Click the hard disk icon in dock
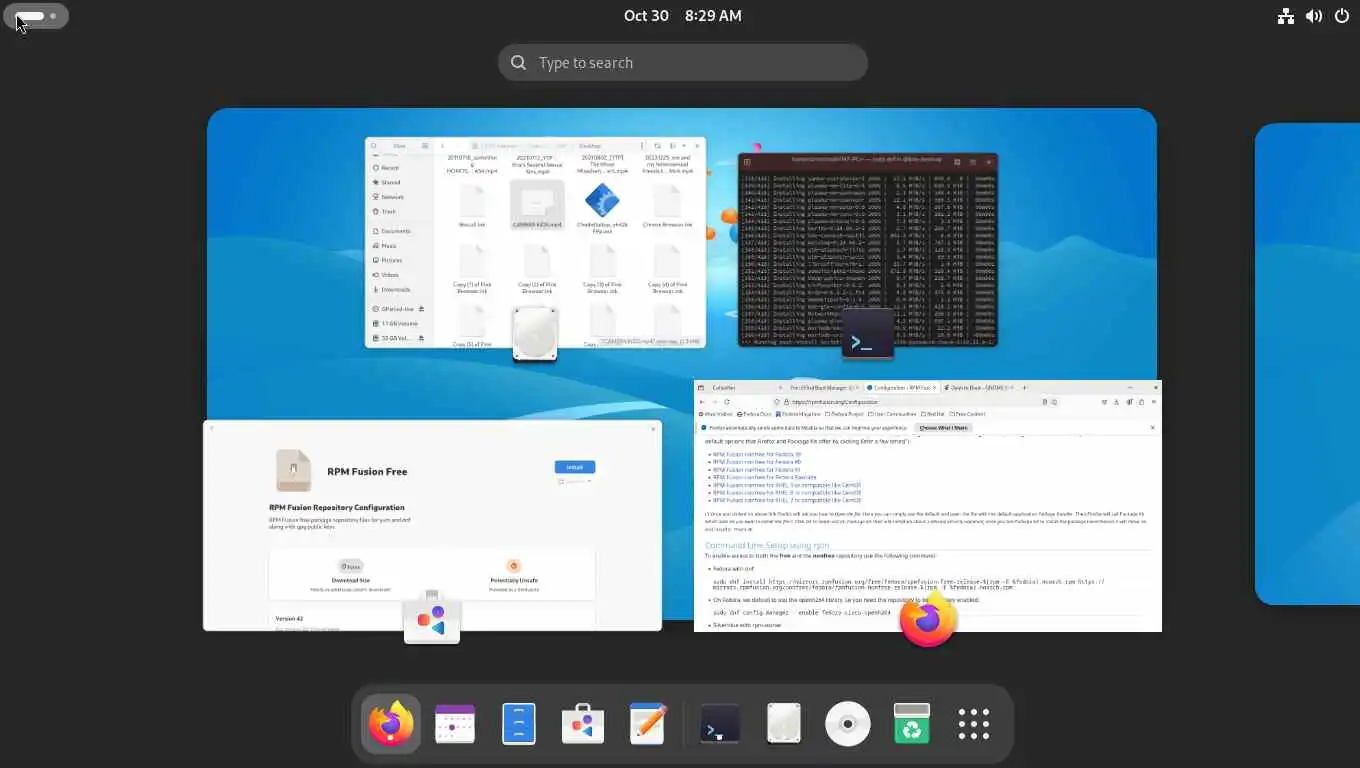 [x=784, y=724]
